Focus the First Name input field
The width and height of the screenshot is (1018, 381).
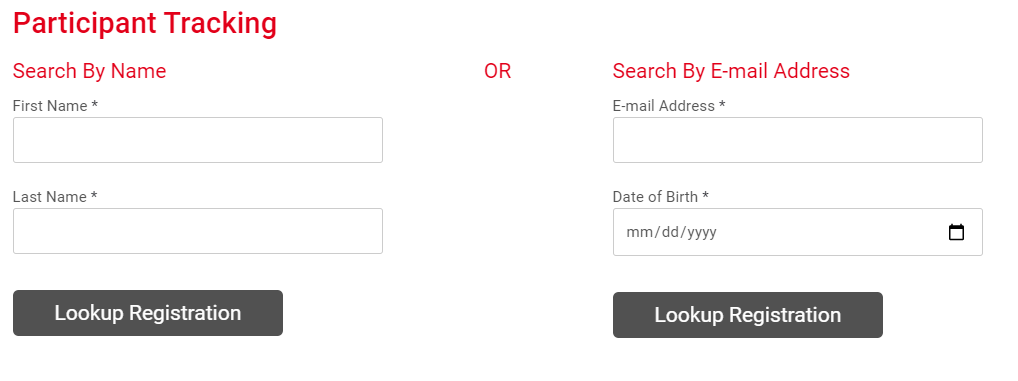(x=198, y=140)
